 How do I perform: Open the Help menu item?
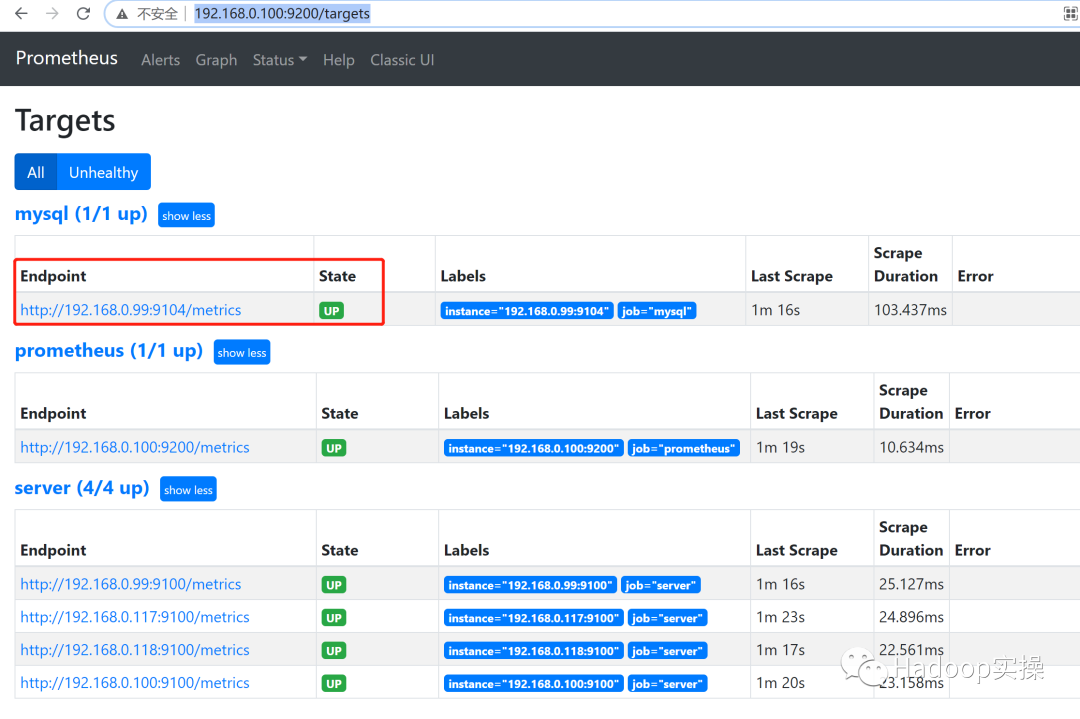pos(339,60)
